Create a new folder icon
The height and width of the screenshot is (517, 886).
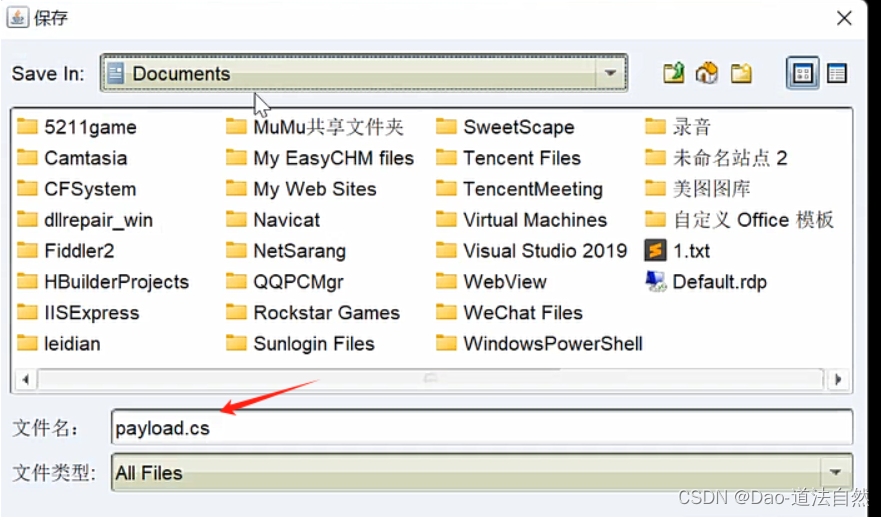(741, 73)
